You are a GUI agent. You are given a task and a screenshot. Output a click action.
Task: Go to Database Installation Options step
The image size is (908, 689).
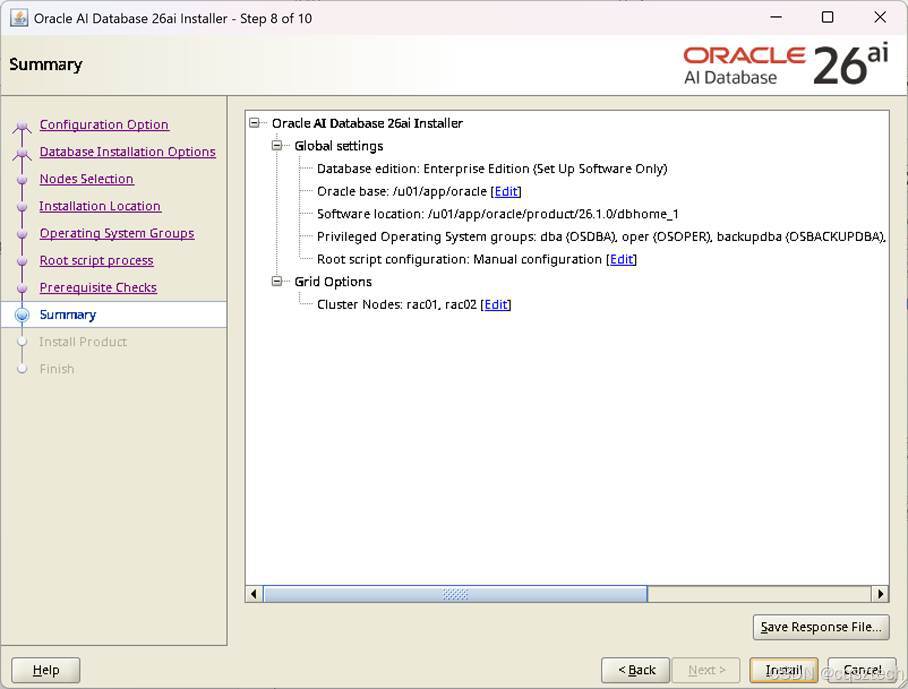click(127, 152)
